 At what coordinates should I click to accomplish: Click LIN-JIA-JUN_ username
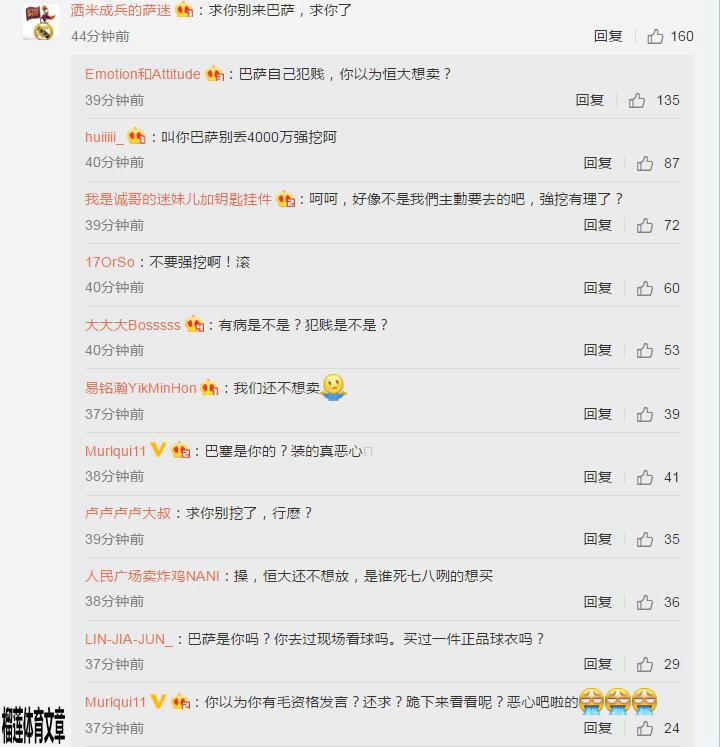pyautogui.click(x=129, y=639)
